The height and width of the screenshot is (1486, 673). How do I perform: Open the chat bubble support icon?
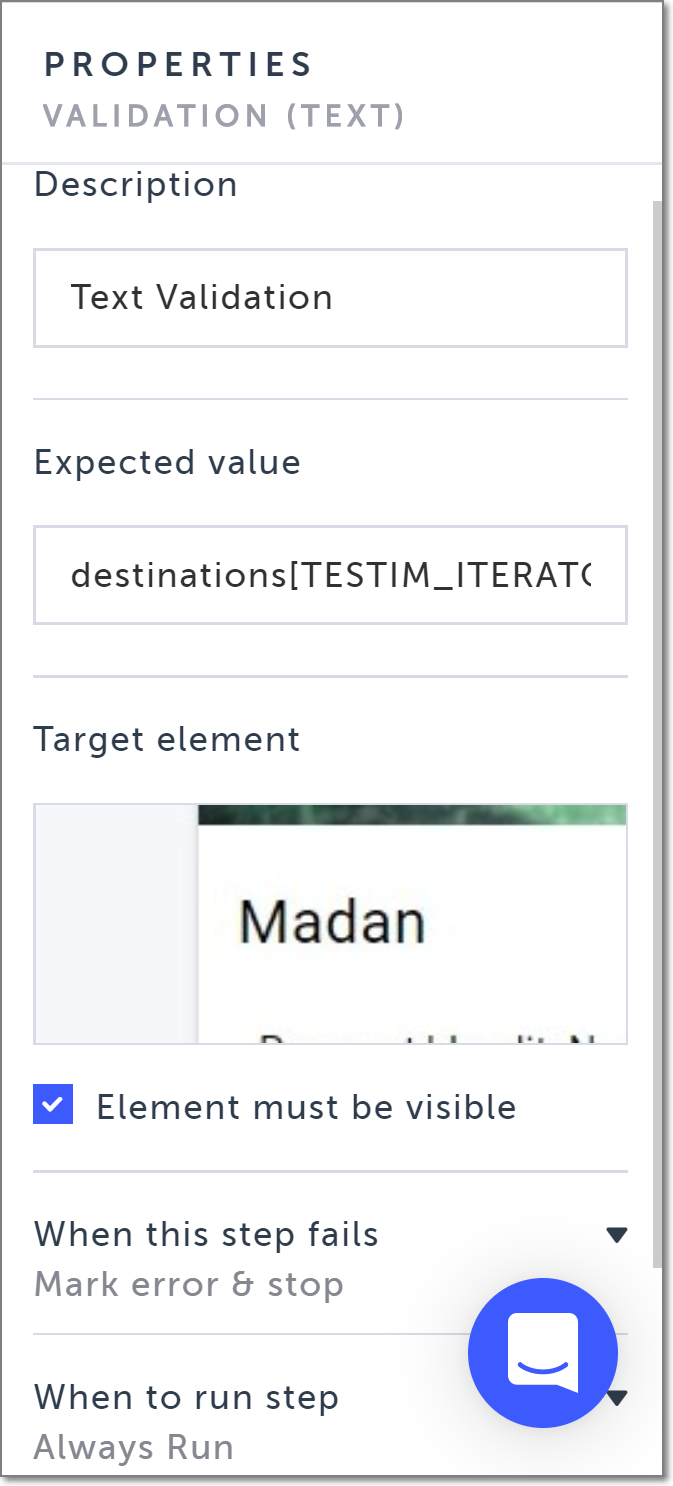click(x=543, y=1352)
